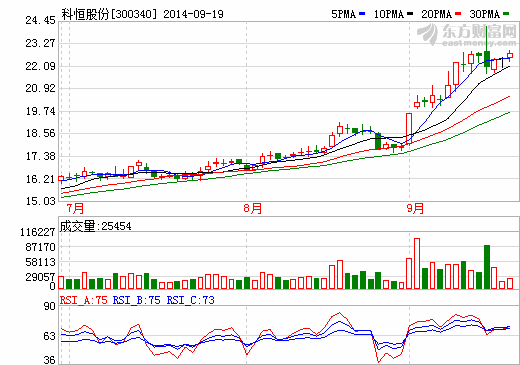
Task: Click the green 30PMA color marker
Action: [506, 14]
